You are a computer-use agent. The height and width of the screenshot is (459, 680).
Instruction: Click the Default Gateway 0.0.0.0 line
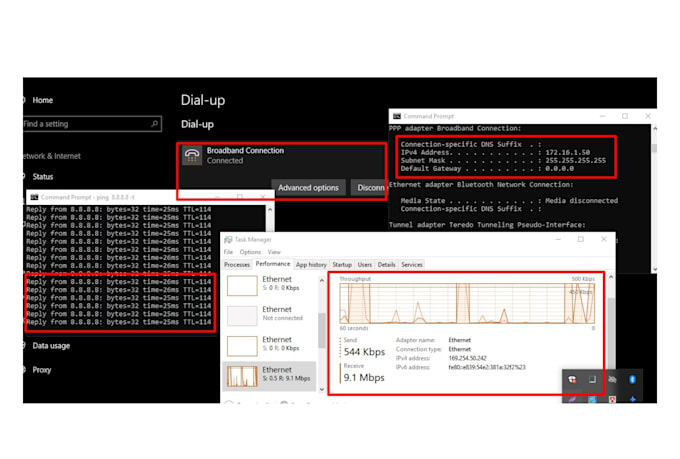tap(487, 169)
